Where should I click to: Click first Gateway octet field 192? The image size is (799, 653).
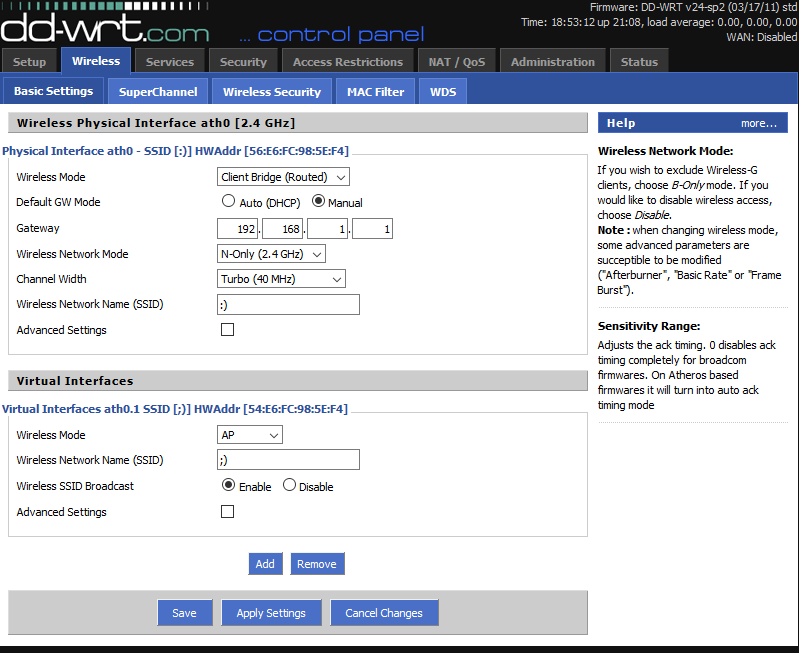click(238, 229)
